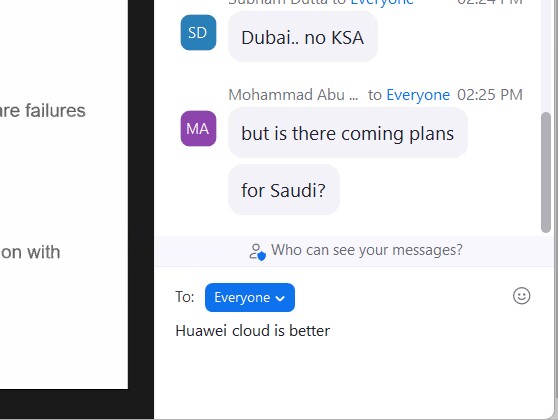Select the 'but is there coming plans' message
The width and height of the screenshot is (558, 420).
[348, 133]
